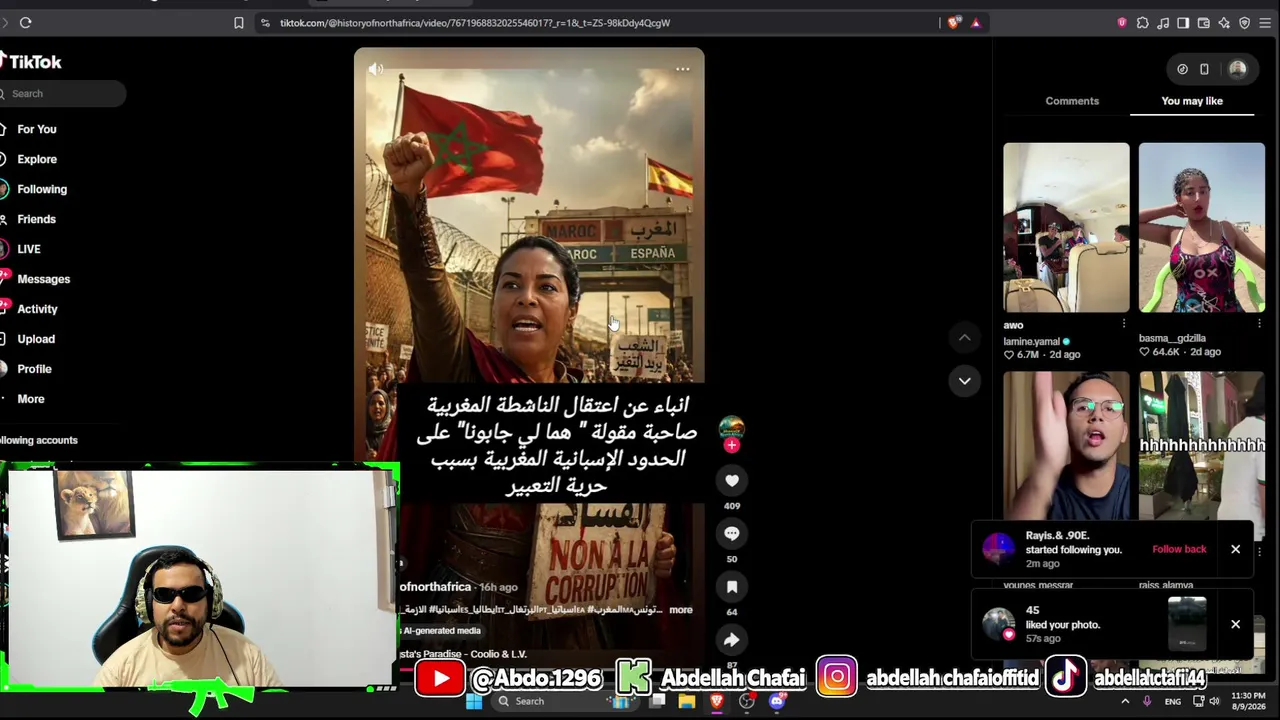Open the LIVE section

tap(28, 249)
